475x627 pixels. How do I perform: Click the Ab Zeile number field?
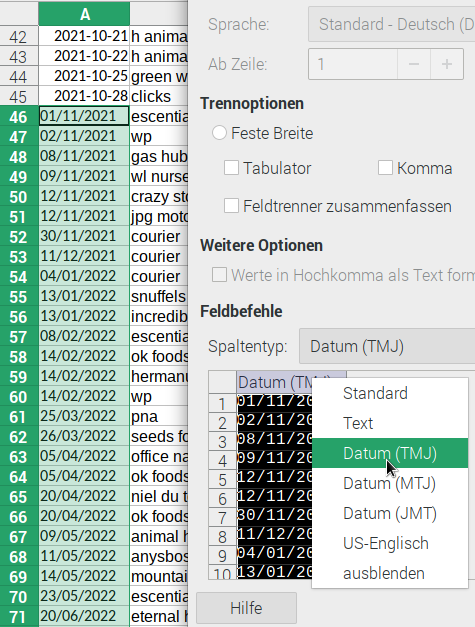(353, 64)
